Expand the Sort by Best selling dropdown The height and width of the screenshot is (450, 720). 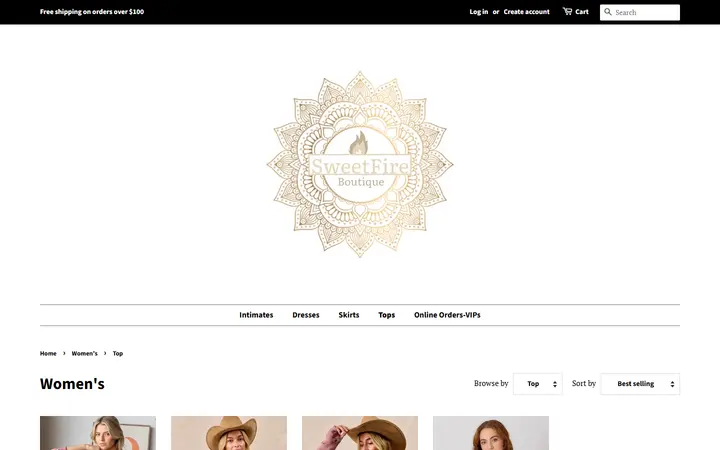tap(640, 384)
